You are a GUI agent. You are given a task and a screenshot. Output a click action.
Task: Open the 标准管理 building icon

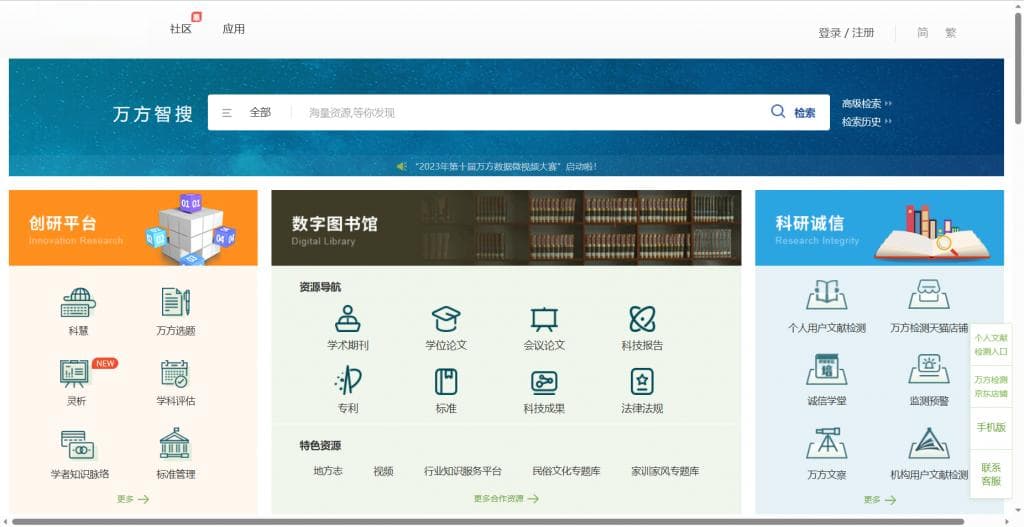(174, 443)
